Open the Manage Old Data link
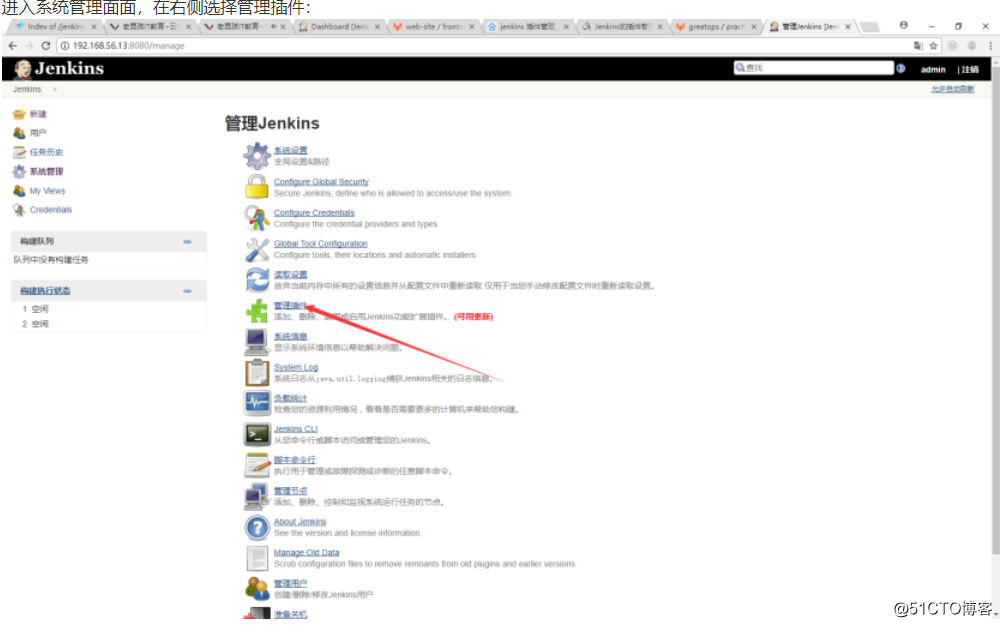This screenshot has height=627, width=1002. [x=306, y=552]
